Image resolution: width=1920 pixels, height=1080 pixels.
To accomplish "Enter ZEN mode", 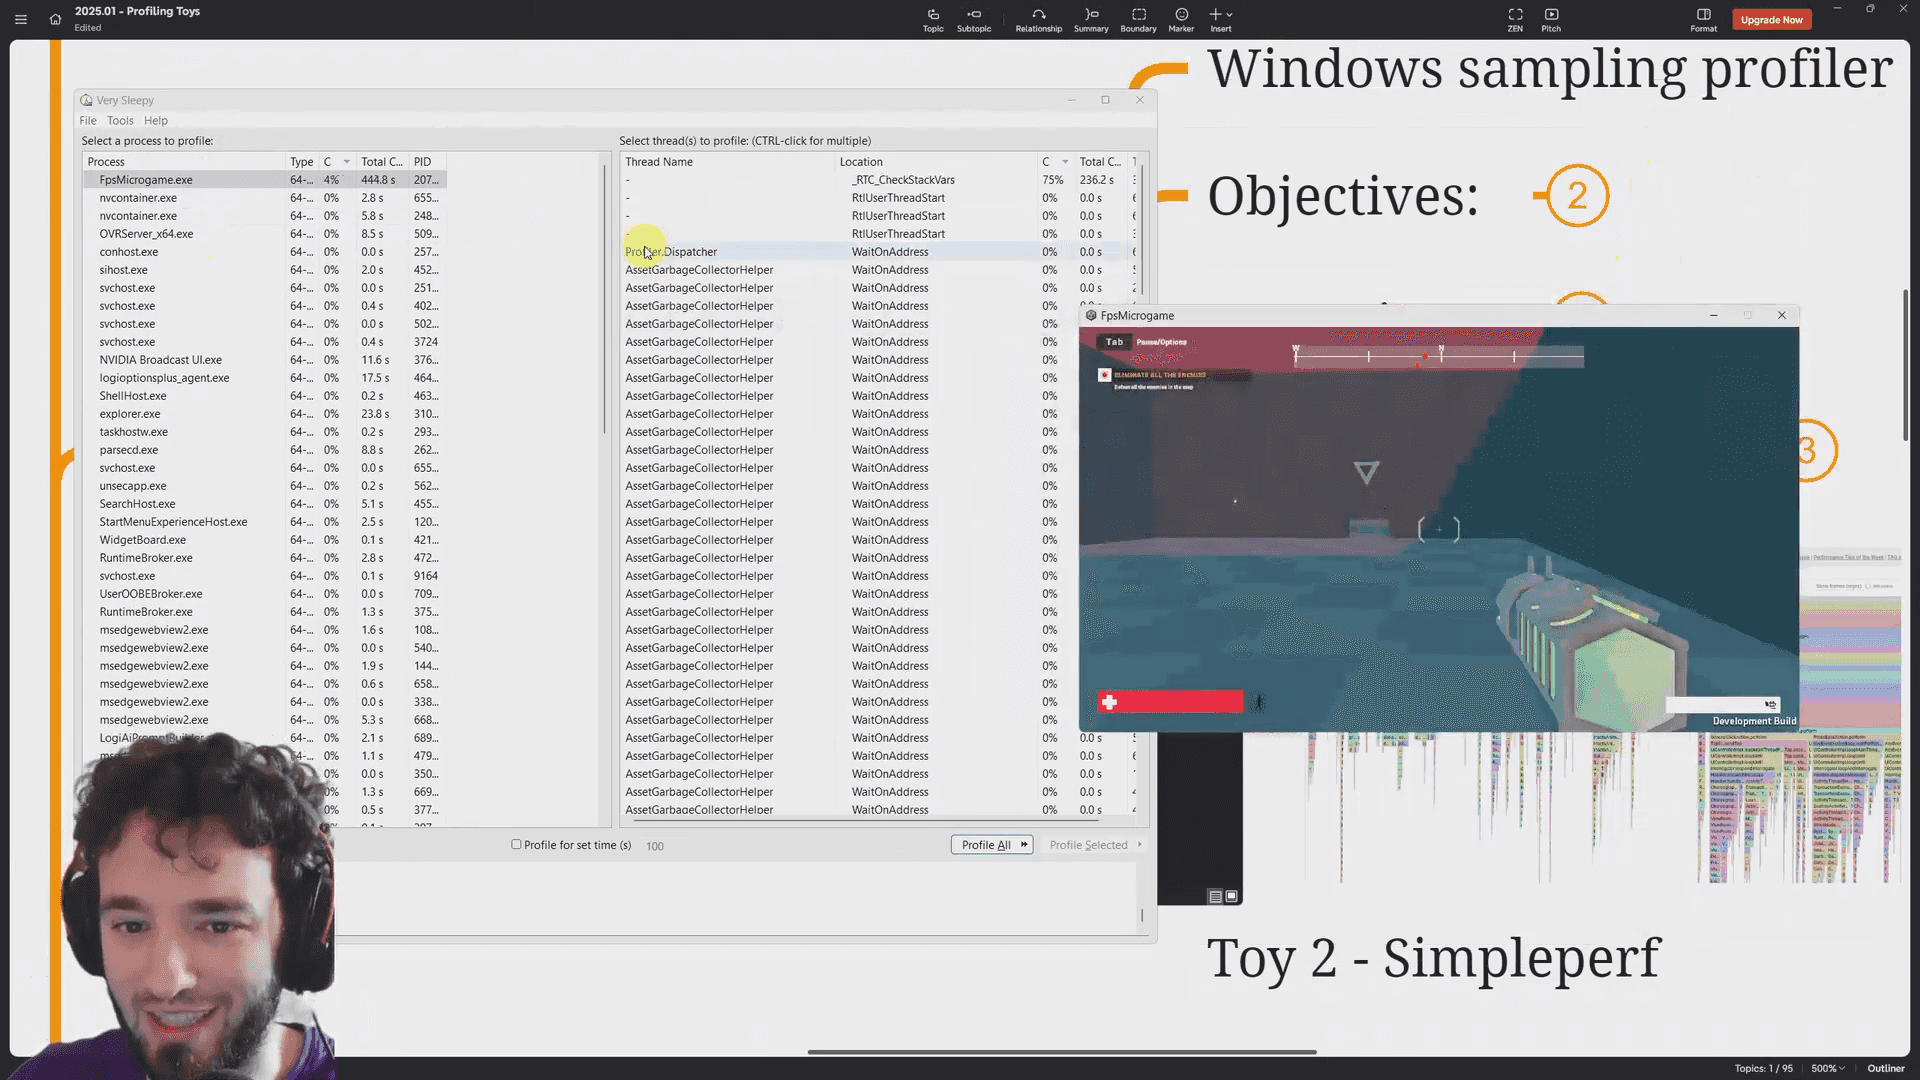I will (x=1515, y=19).
